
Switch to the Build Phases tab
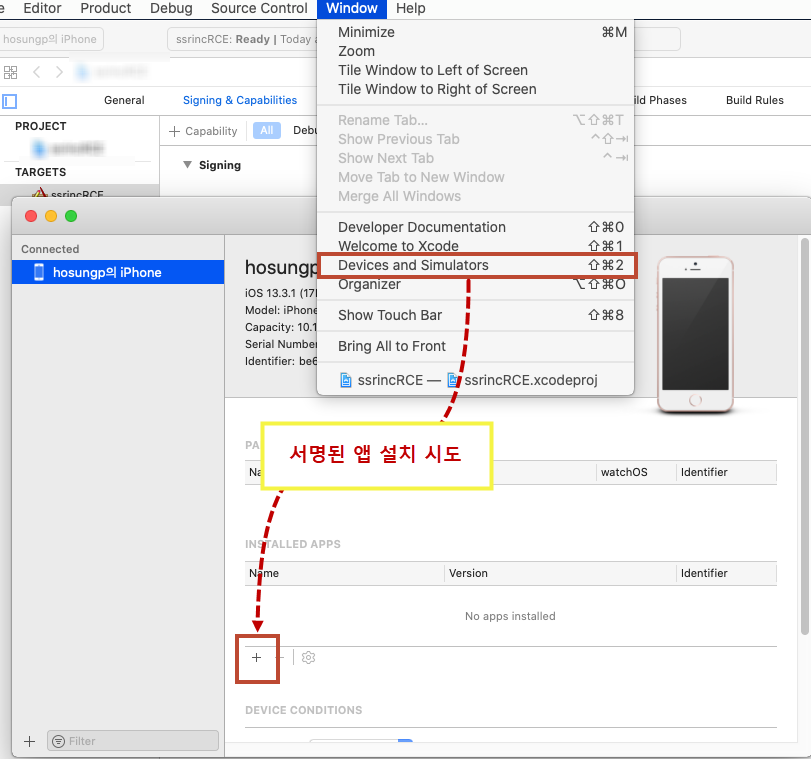tap(660, 100)
